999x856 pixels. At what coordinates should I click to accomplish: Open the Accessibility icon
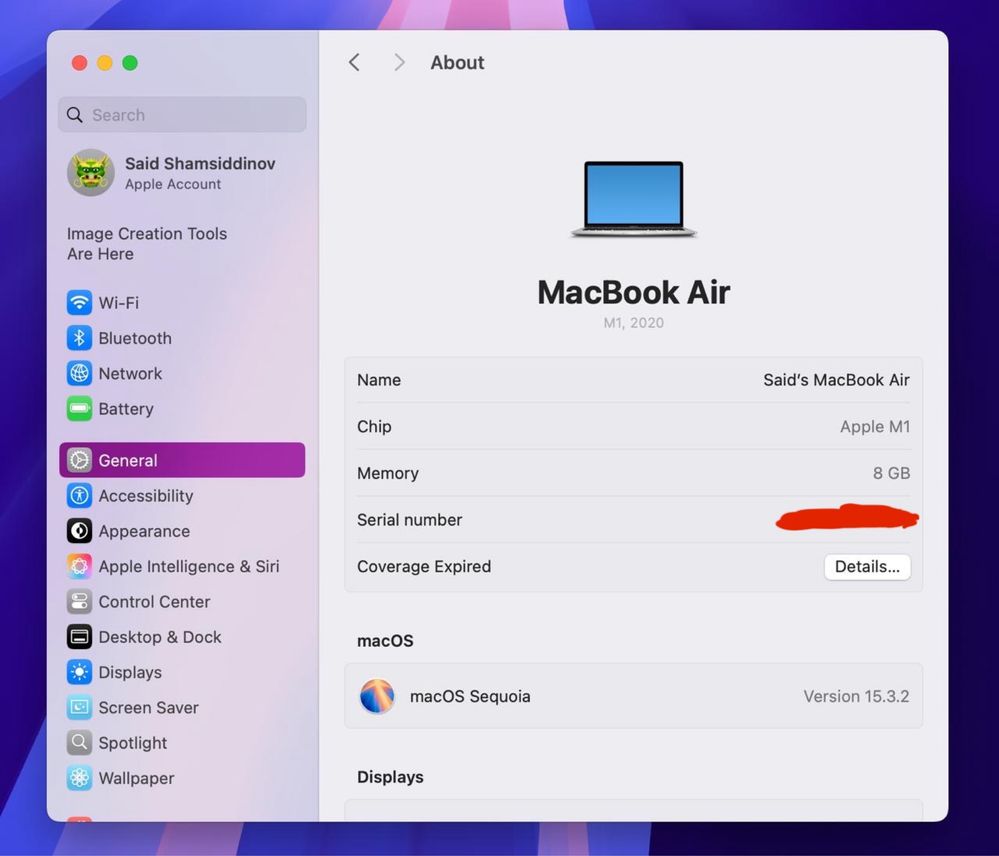point(79,496)
